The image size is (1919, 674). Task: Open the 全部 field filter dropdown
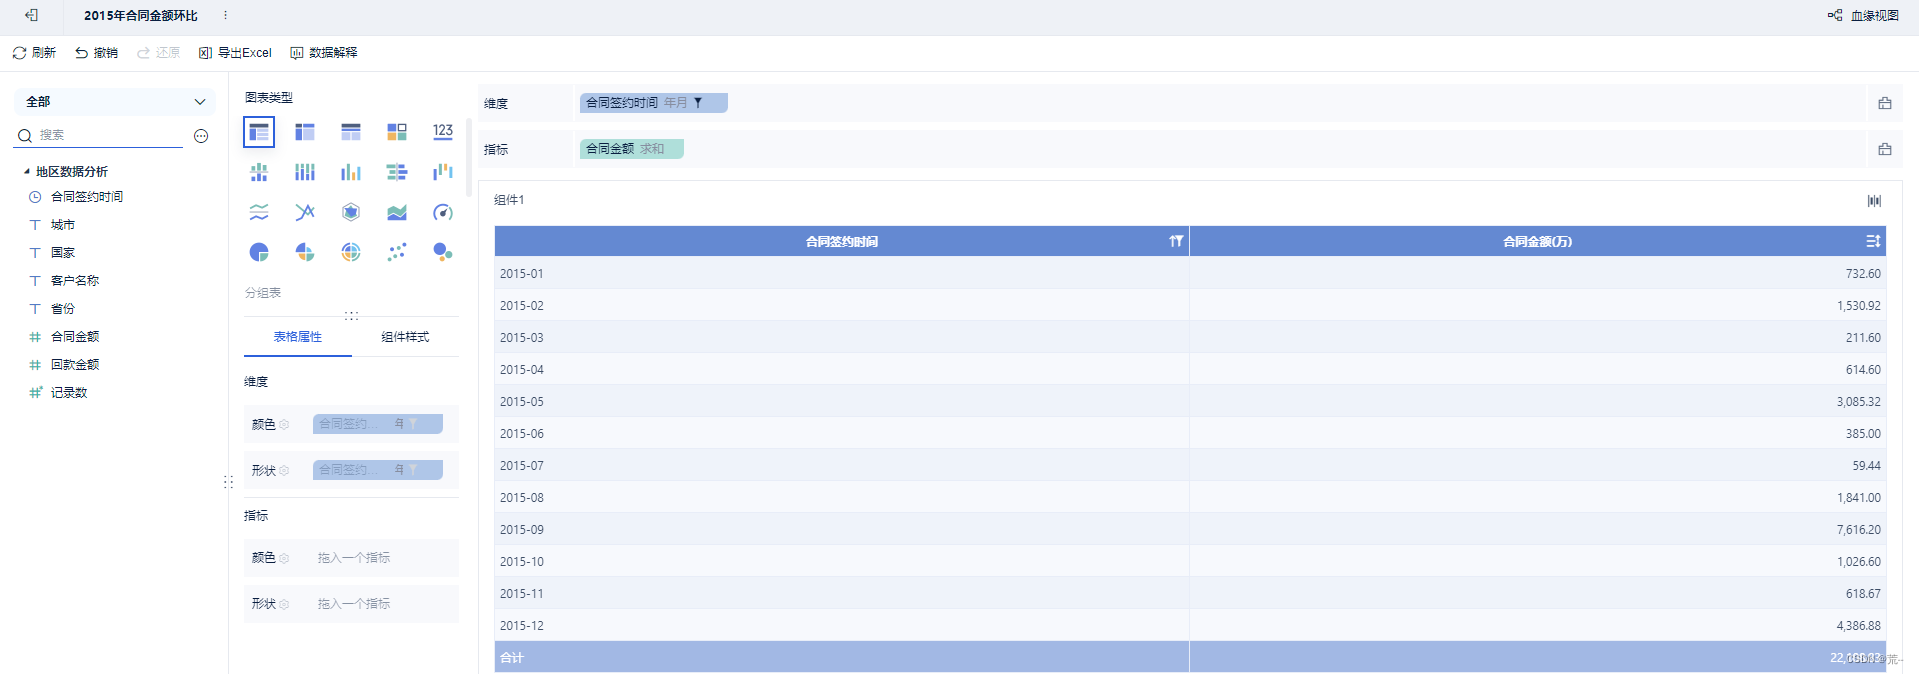pos(115,102)
